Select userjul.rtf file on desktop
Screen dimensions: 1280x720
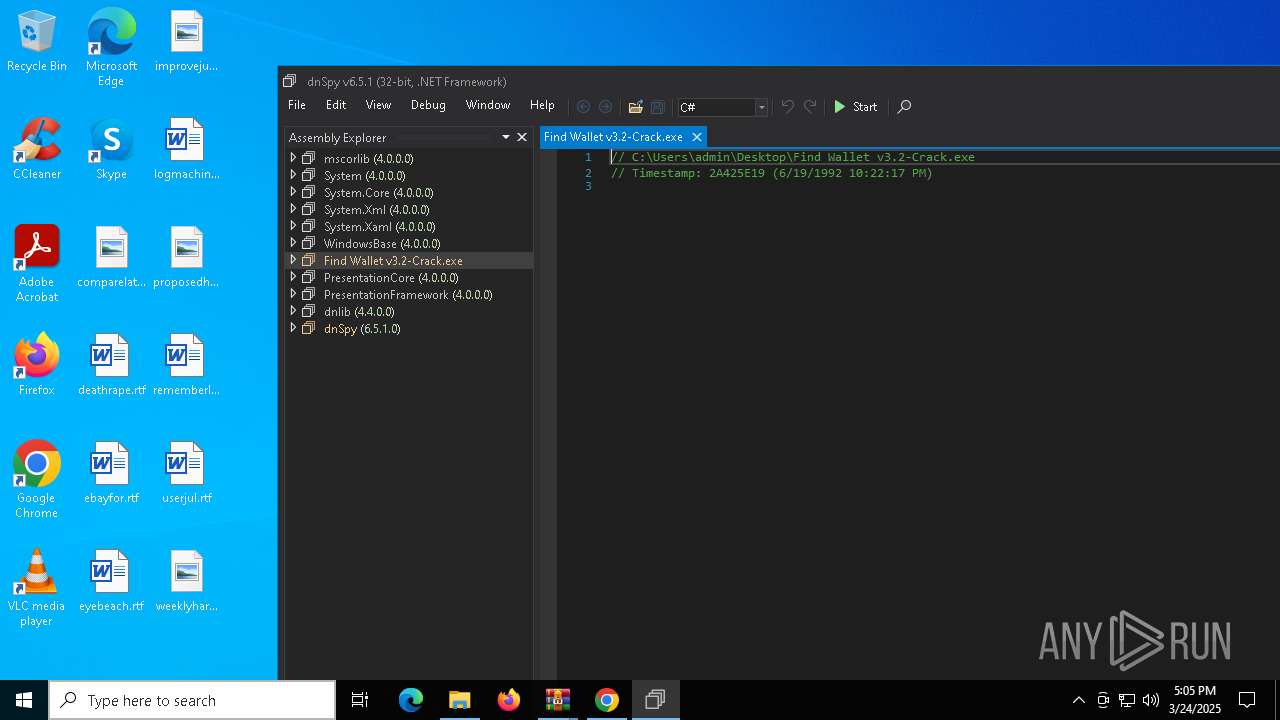tap(186, 473)
